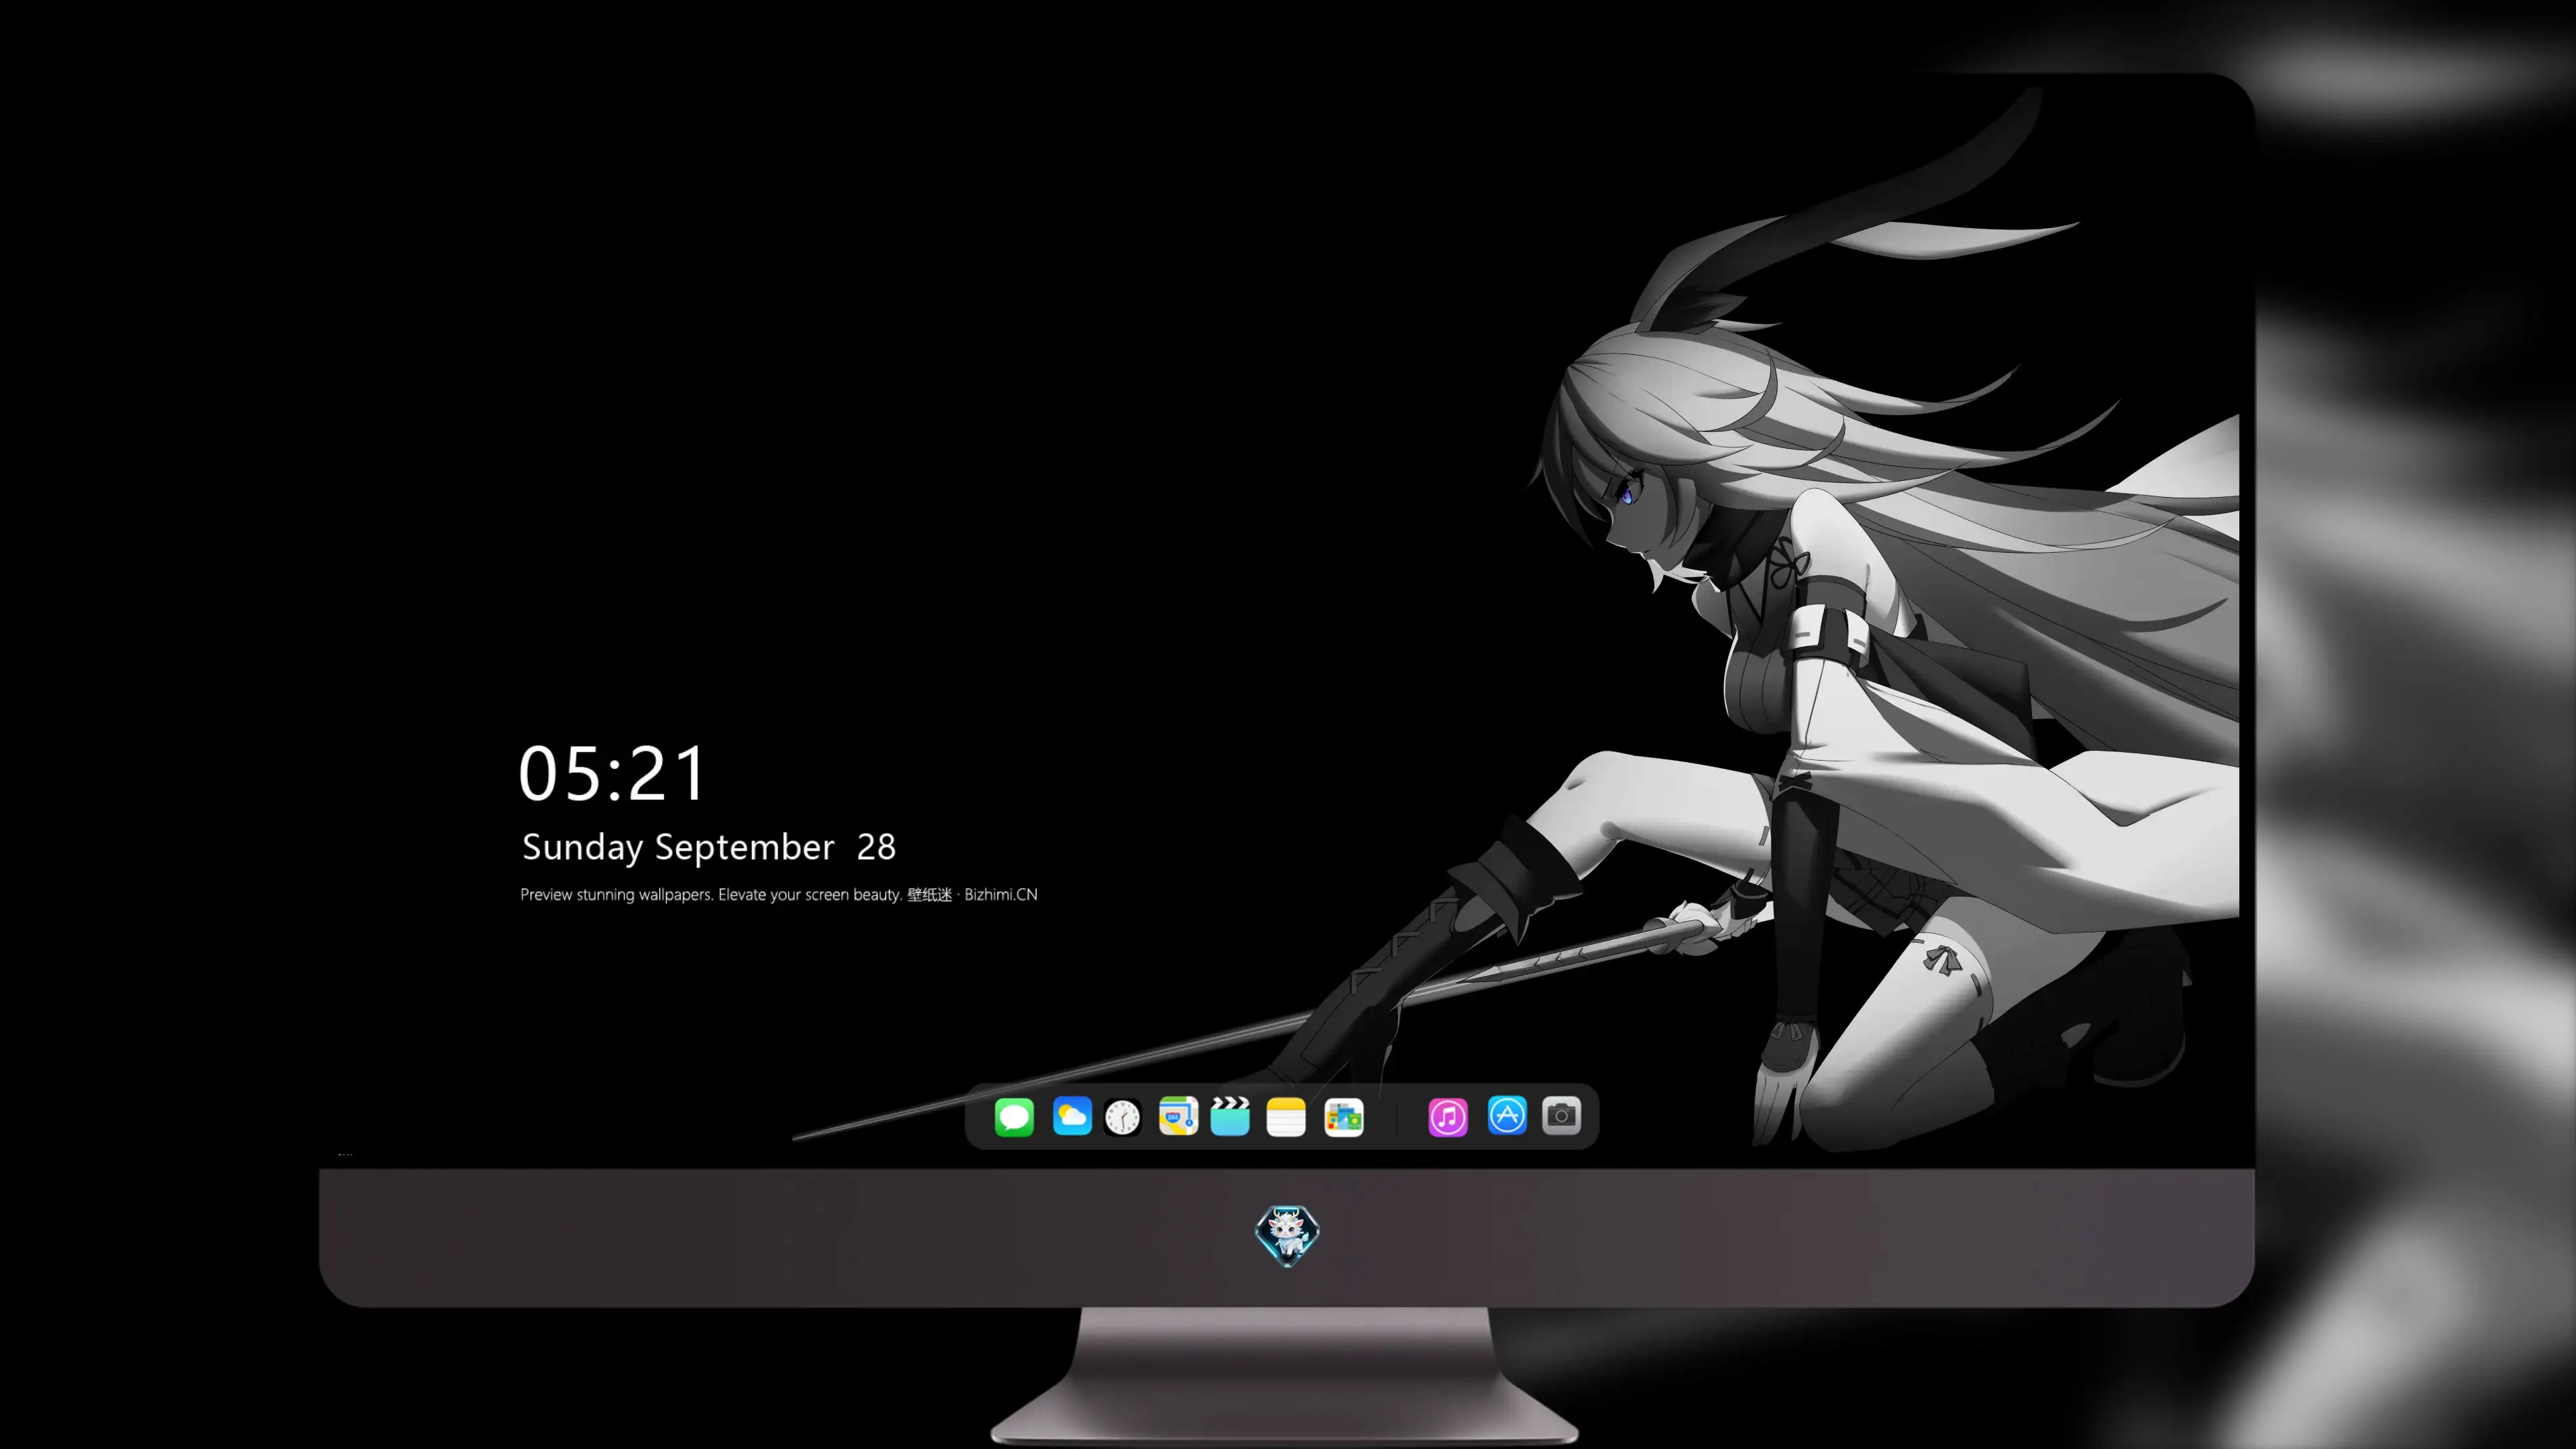This screenshot has width=2576, height=1449.
Task: Open the green Messages app in dock
Action: click(x=1014, y=1117)
